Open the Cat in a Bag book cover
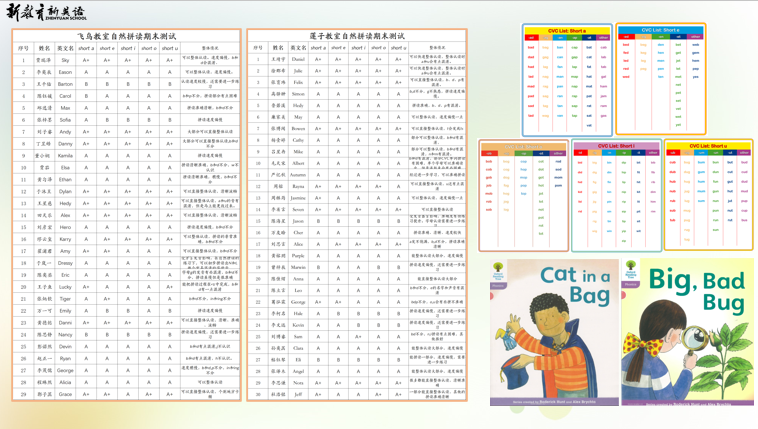 (554, 332)
